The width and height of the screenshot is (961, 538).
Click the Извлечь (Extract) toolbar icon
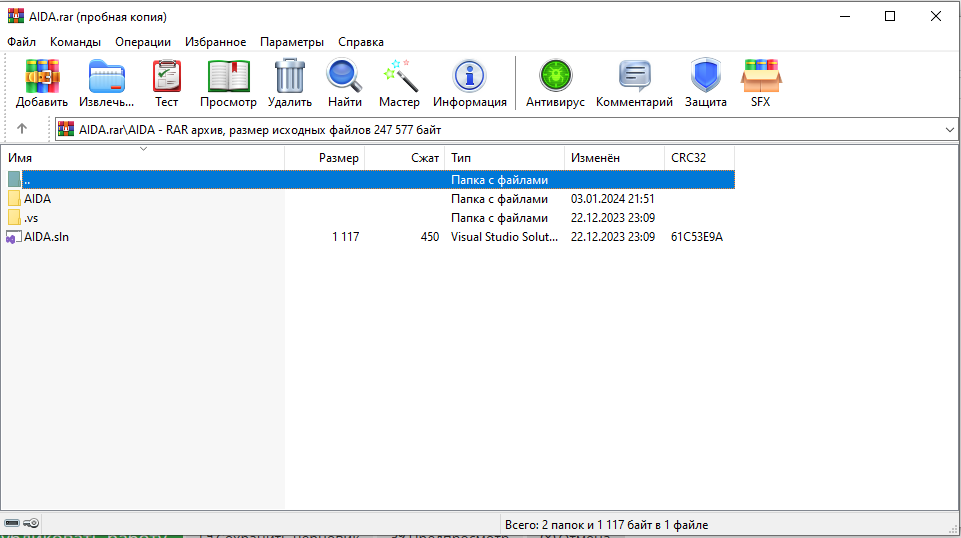click(107, 77)
